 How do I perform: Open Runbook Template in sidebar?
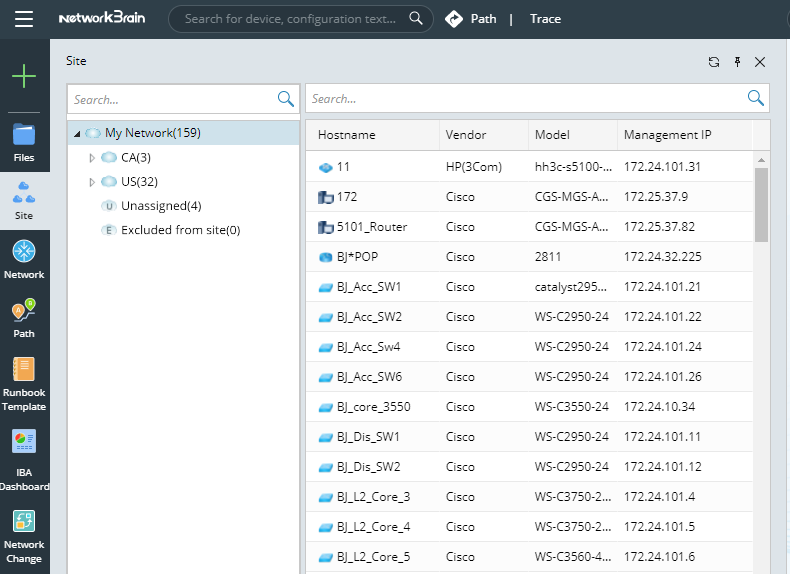coord(24,383)
